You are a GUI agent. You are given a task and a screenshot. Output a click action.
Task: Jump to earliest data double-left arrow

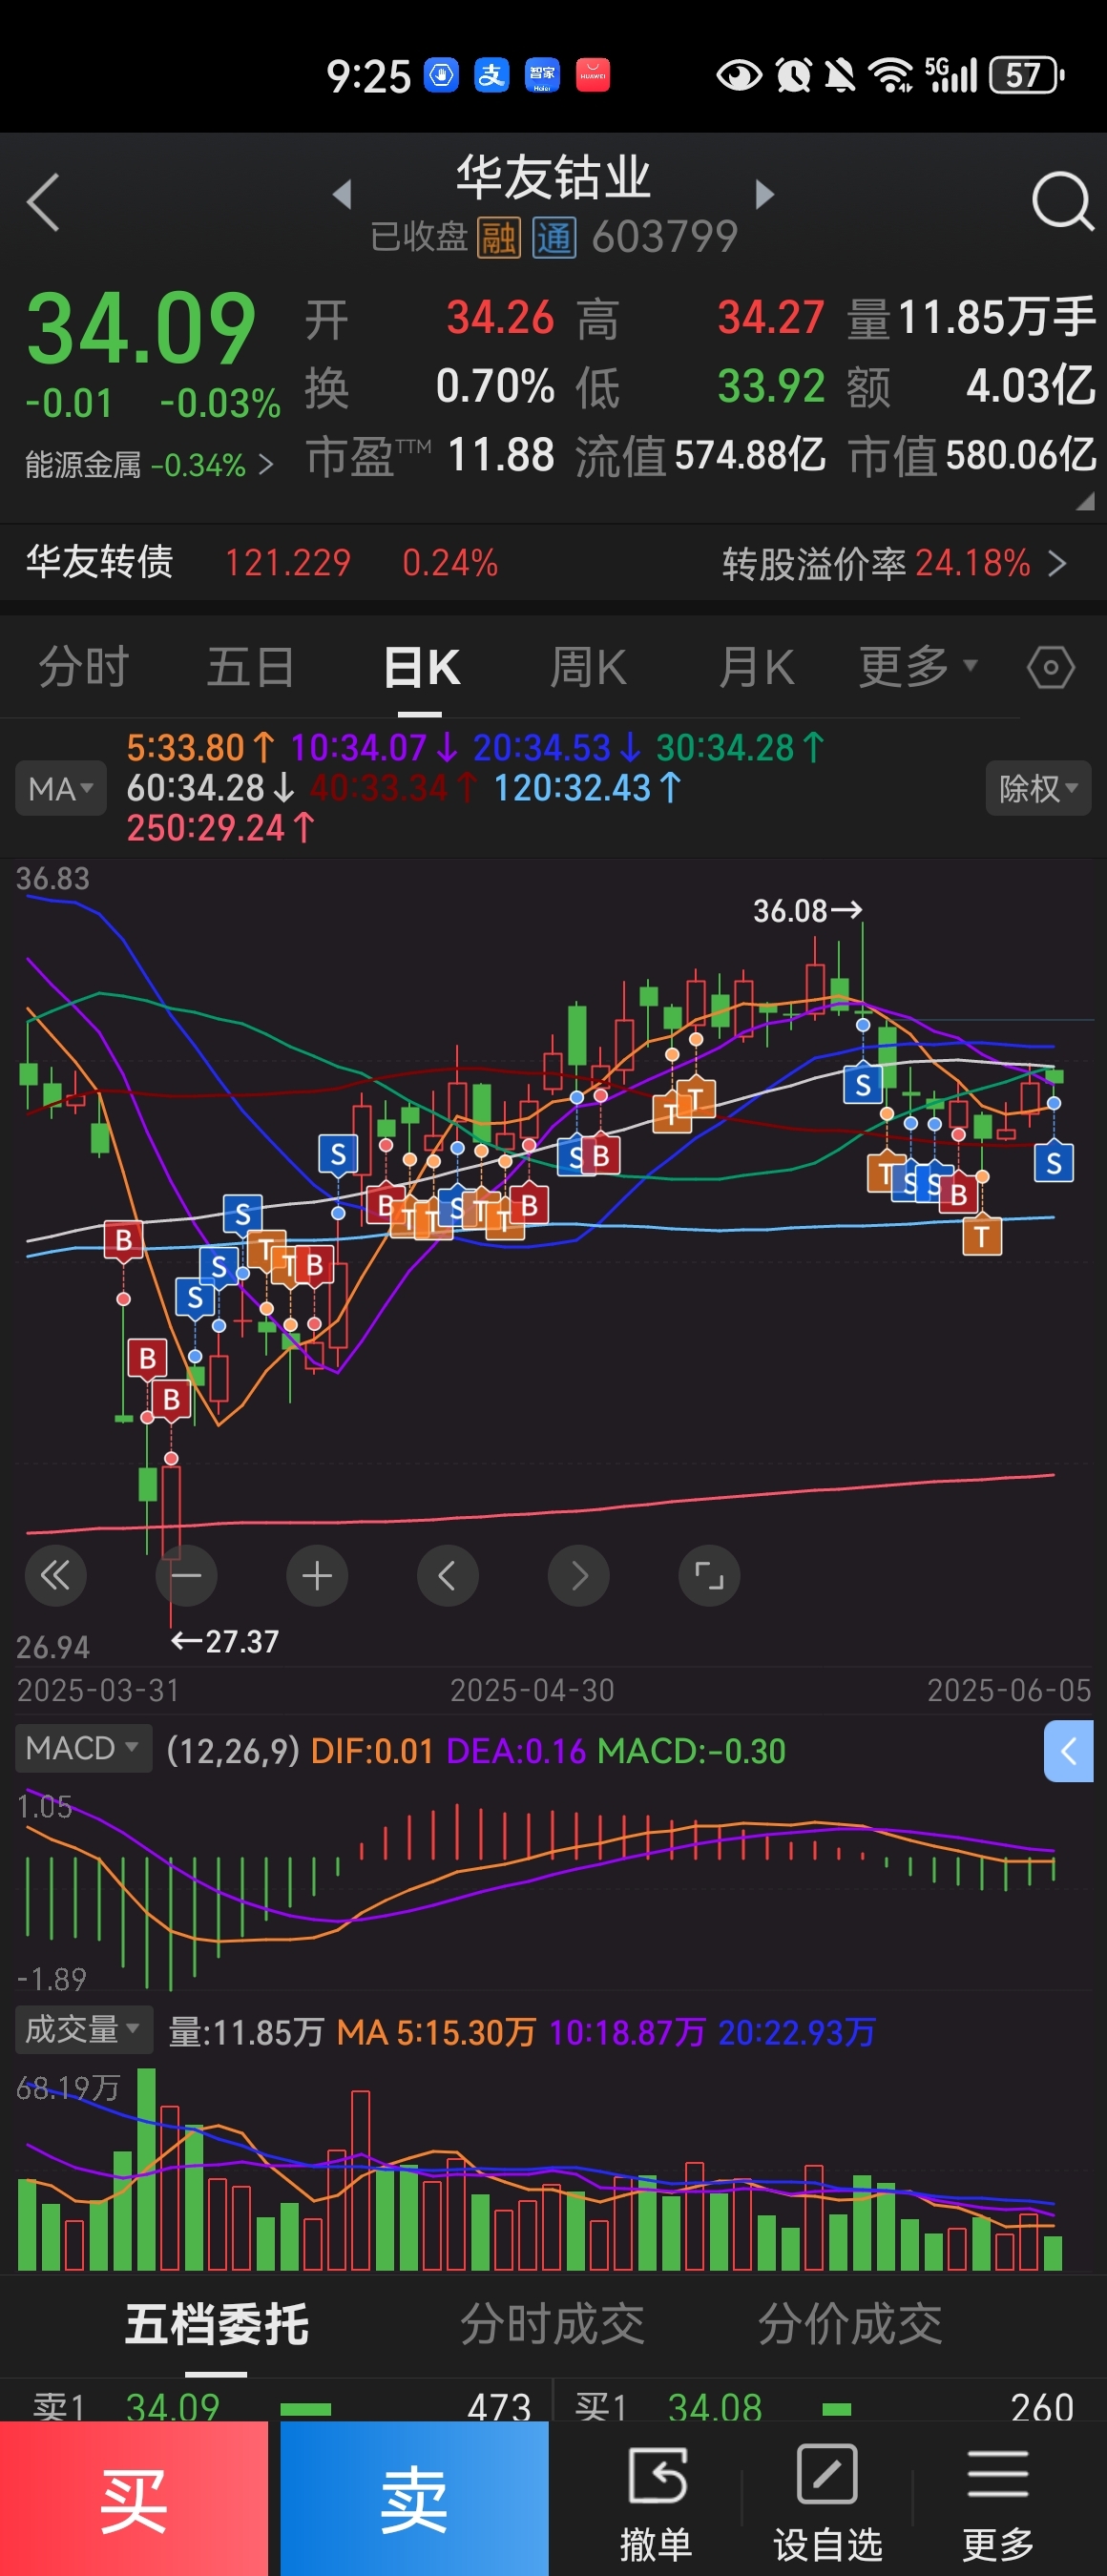pos(55,1576)
